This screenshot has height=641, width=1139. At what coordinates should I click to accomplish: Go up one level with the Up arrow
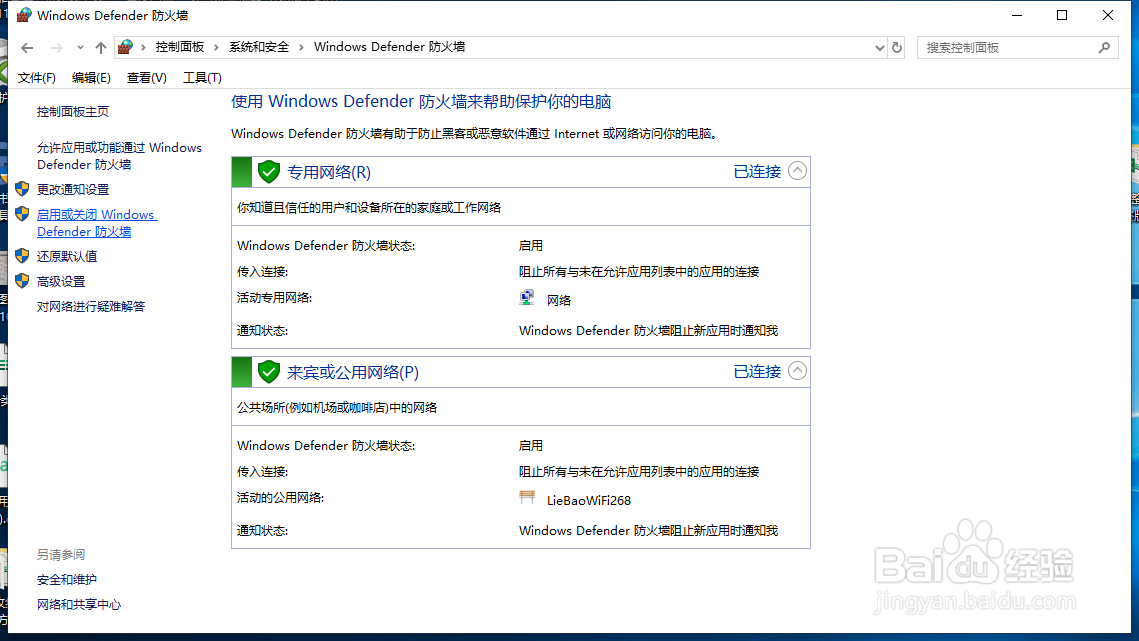coord(100,48)
